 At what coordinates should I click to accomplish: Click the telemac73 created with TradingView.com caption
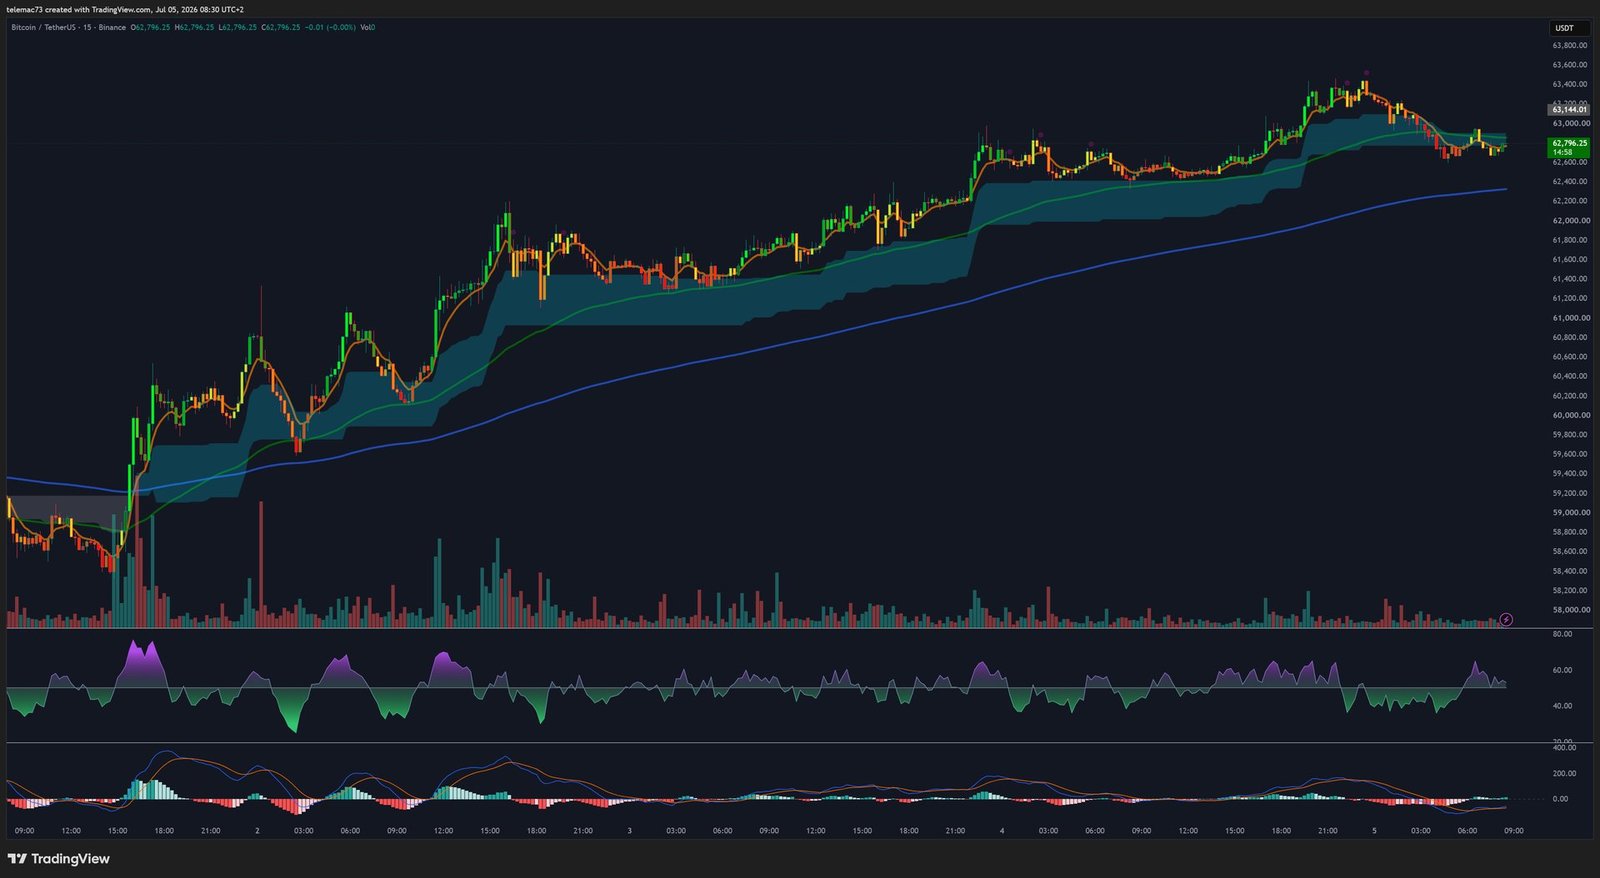coord(124,9)
